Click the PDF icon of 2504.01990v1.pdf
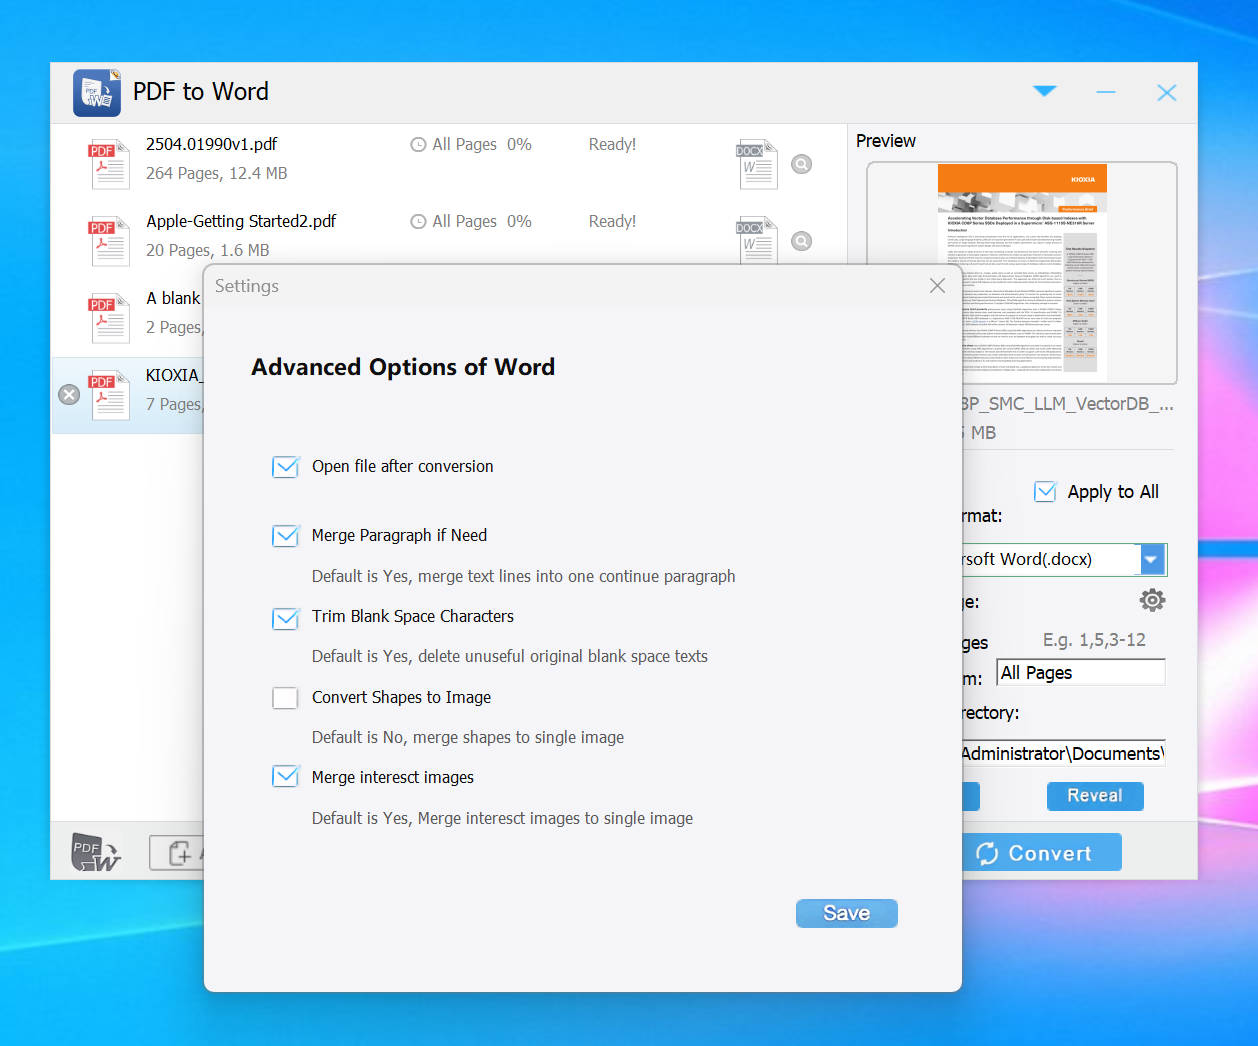Viewport: 1258px width, 1046px height. [108, 164]
